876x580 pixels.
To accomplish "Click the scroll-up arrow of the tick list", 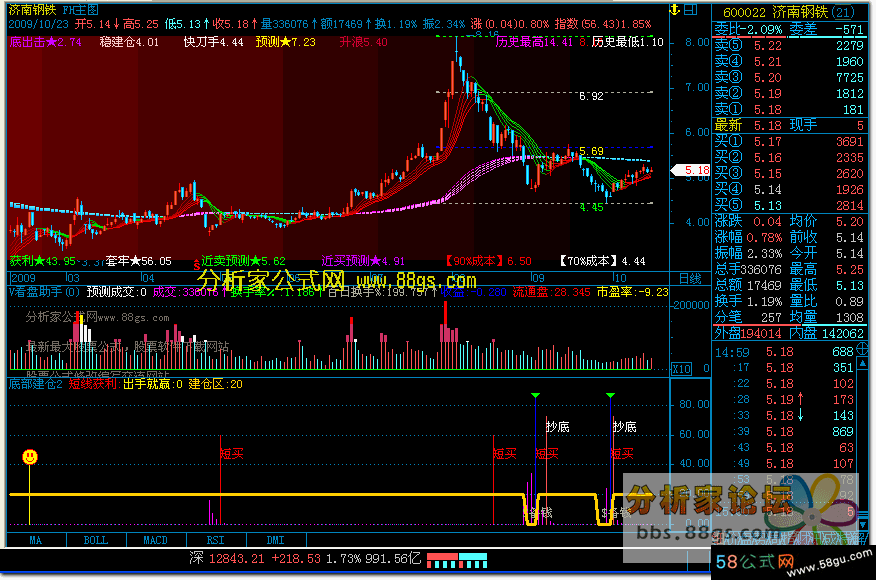I will (863, 363).
